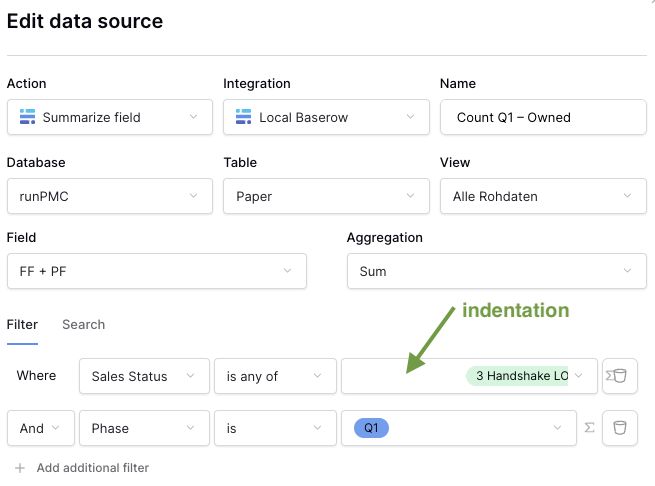Click the Name input field
This screenshot has height=486, width=655.
click(543, 117)
